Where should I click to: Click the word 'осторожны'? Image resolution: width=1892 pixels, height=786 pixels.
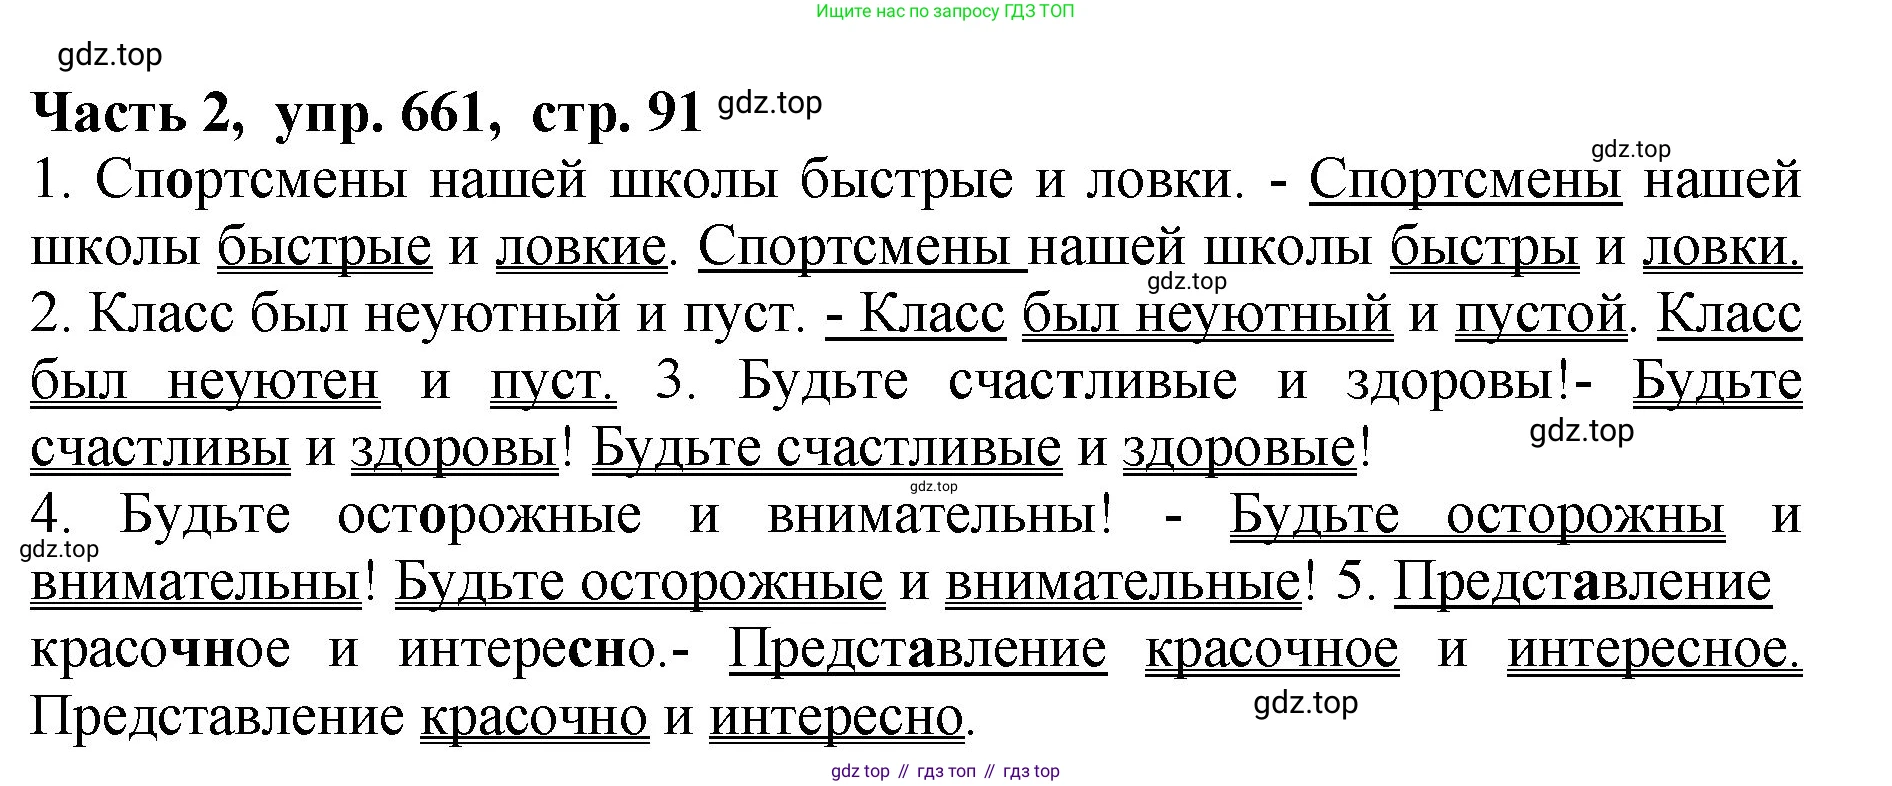click(1585, 516)
